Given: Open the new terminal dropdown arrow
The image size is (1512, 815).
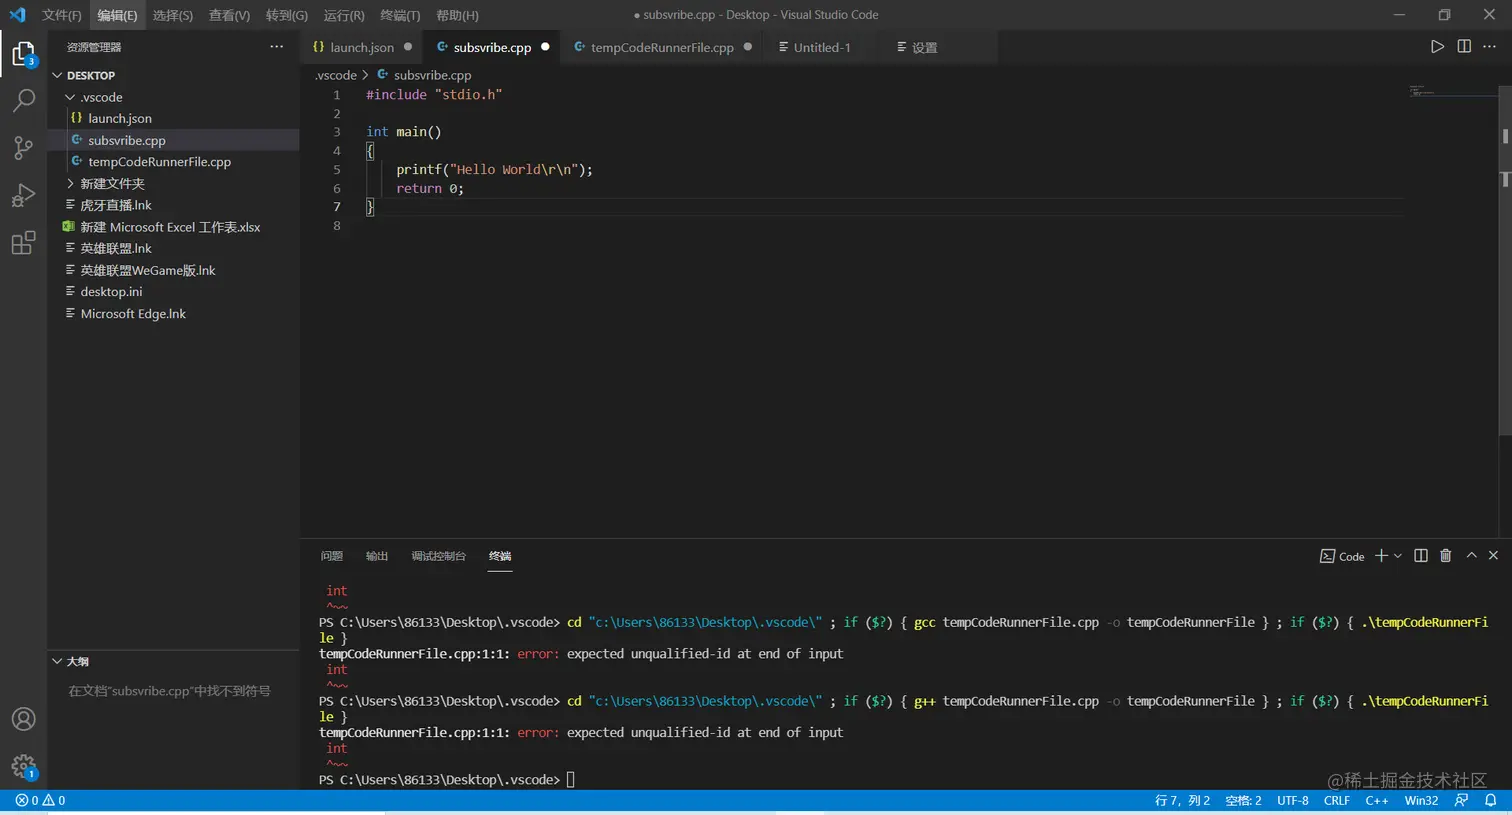Looking at the screenshot, I should pyautogui.click(x=1398, y=556).
